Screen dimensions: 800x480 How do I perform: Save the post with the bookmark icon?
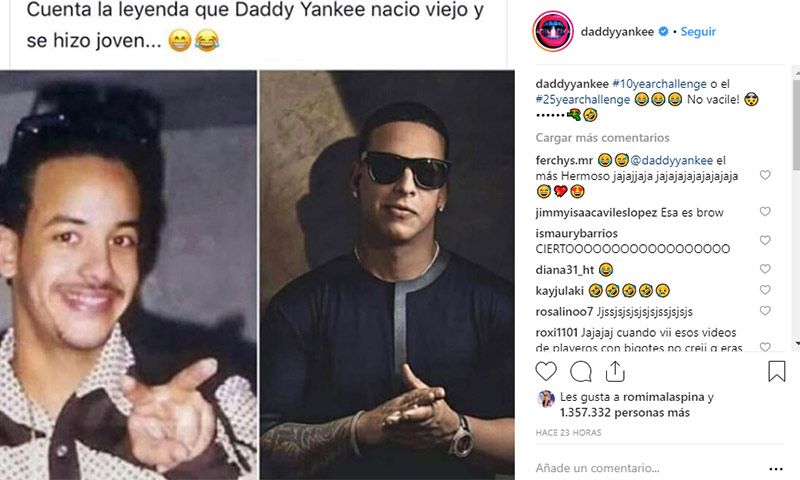777,371
